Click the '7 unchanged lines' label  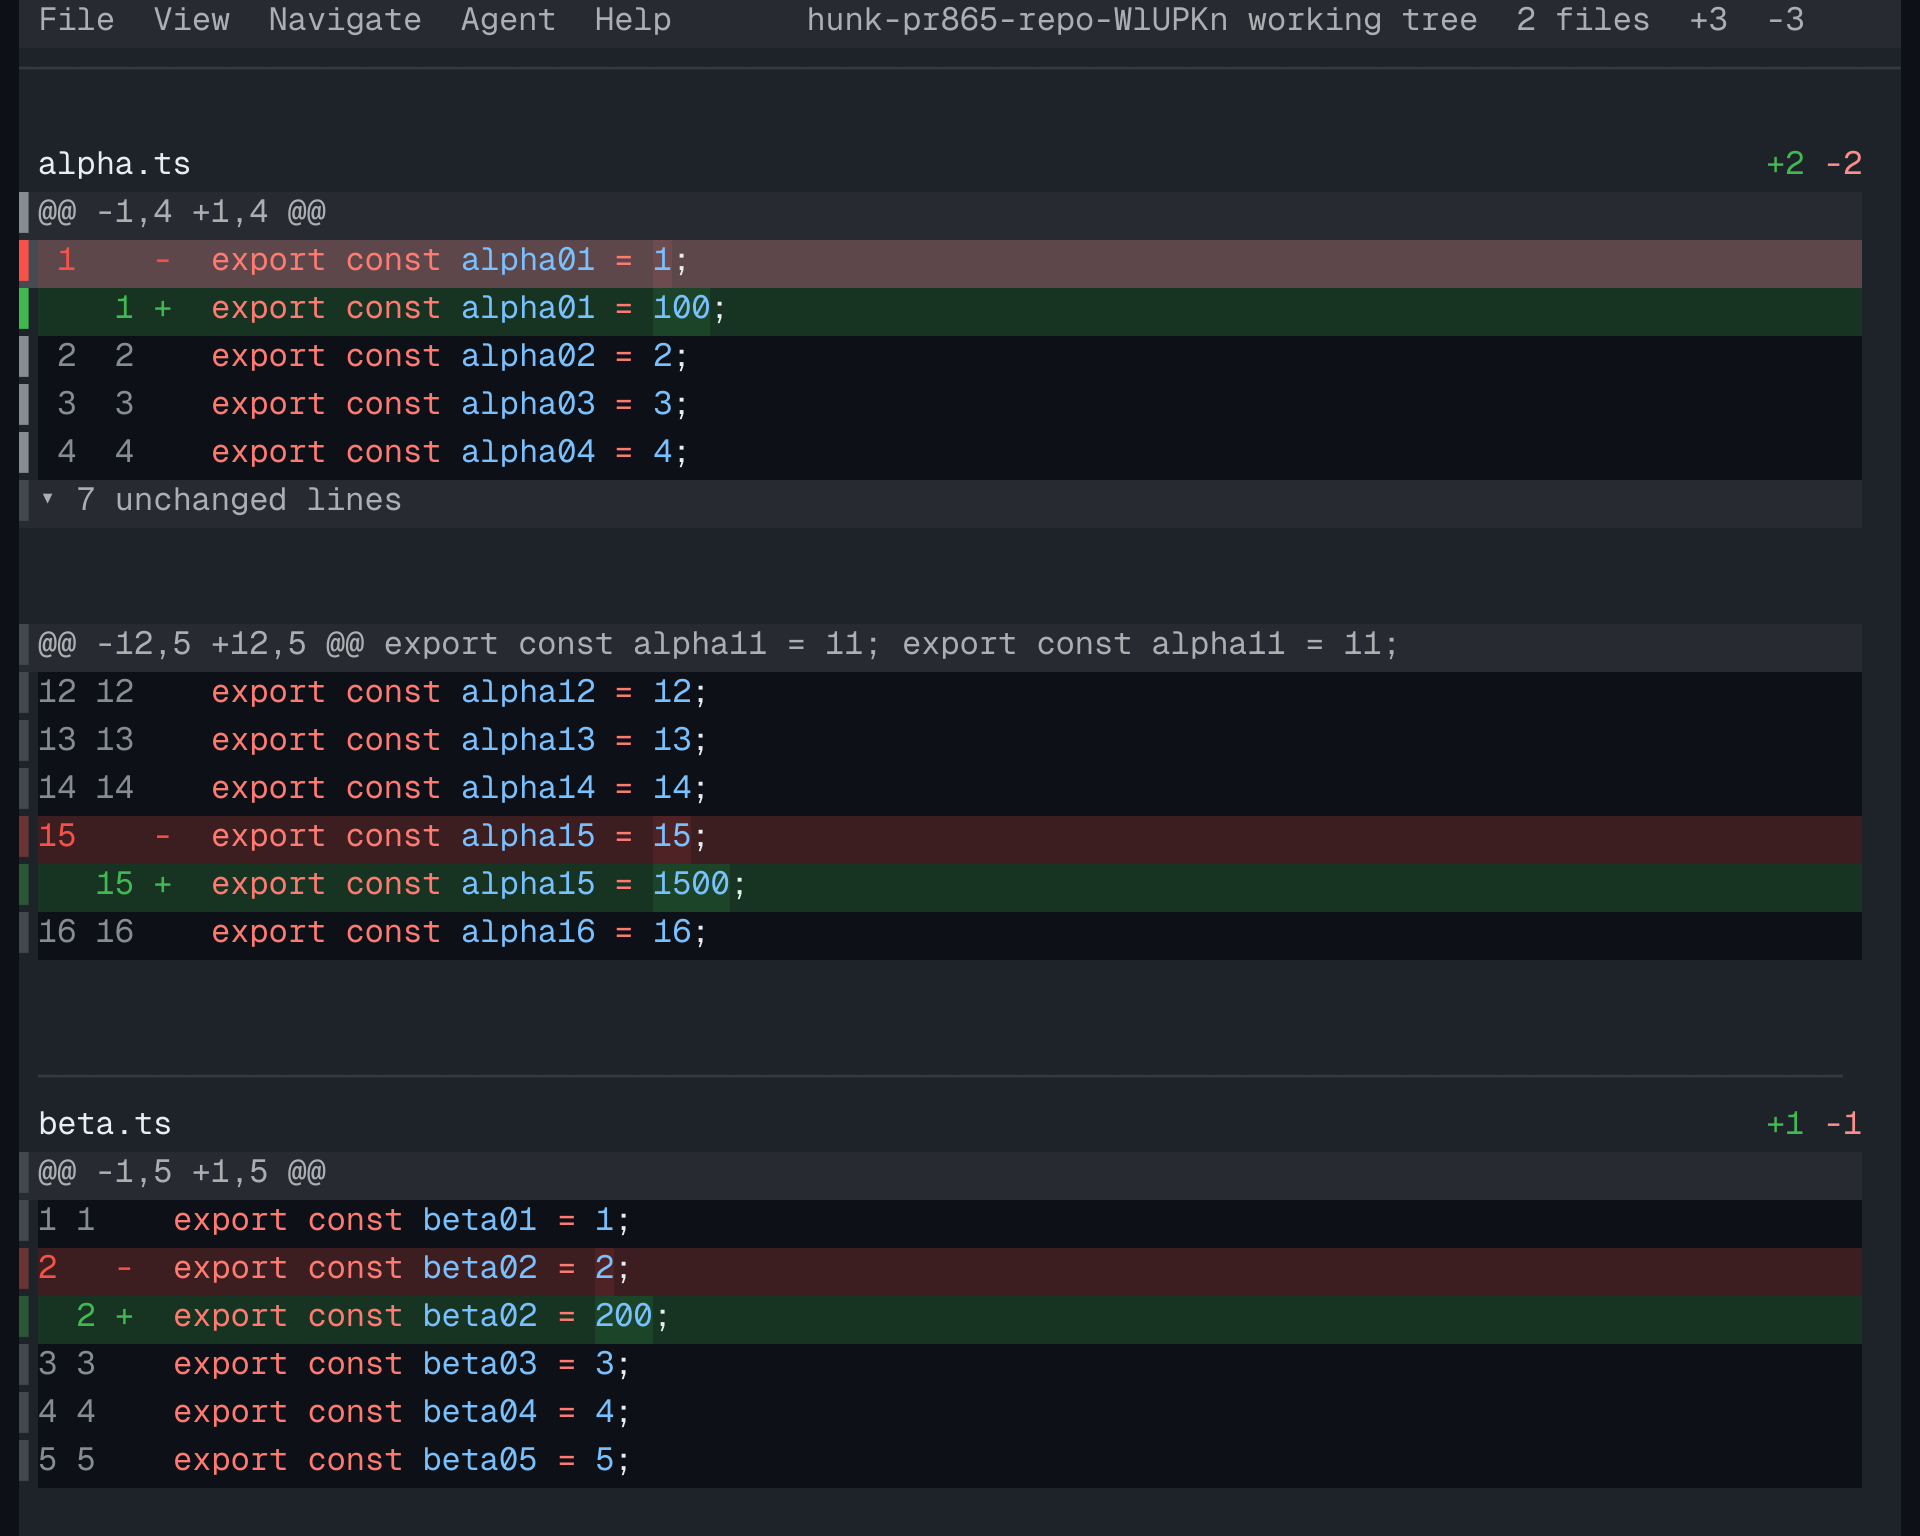(x=239, y=500)
